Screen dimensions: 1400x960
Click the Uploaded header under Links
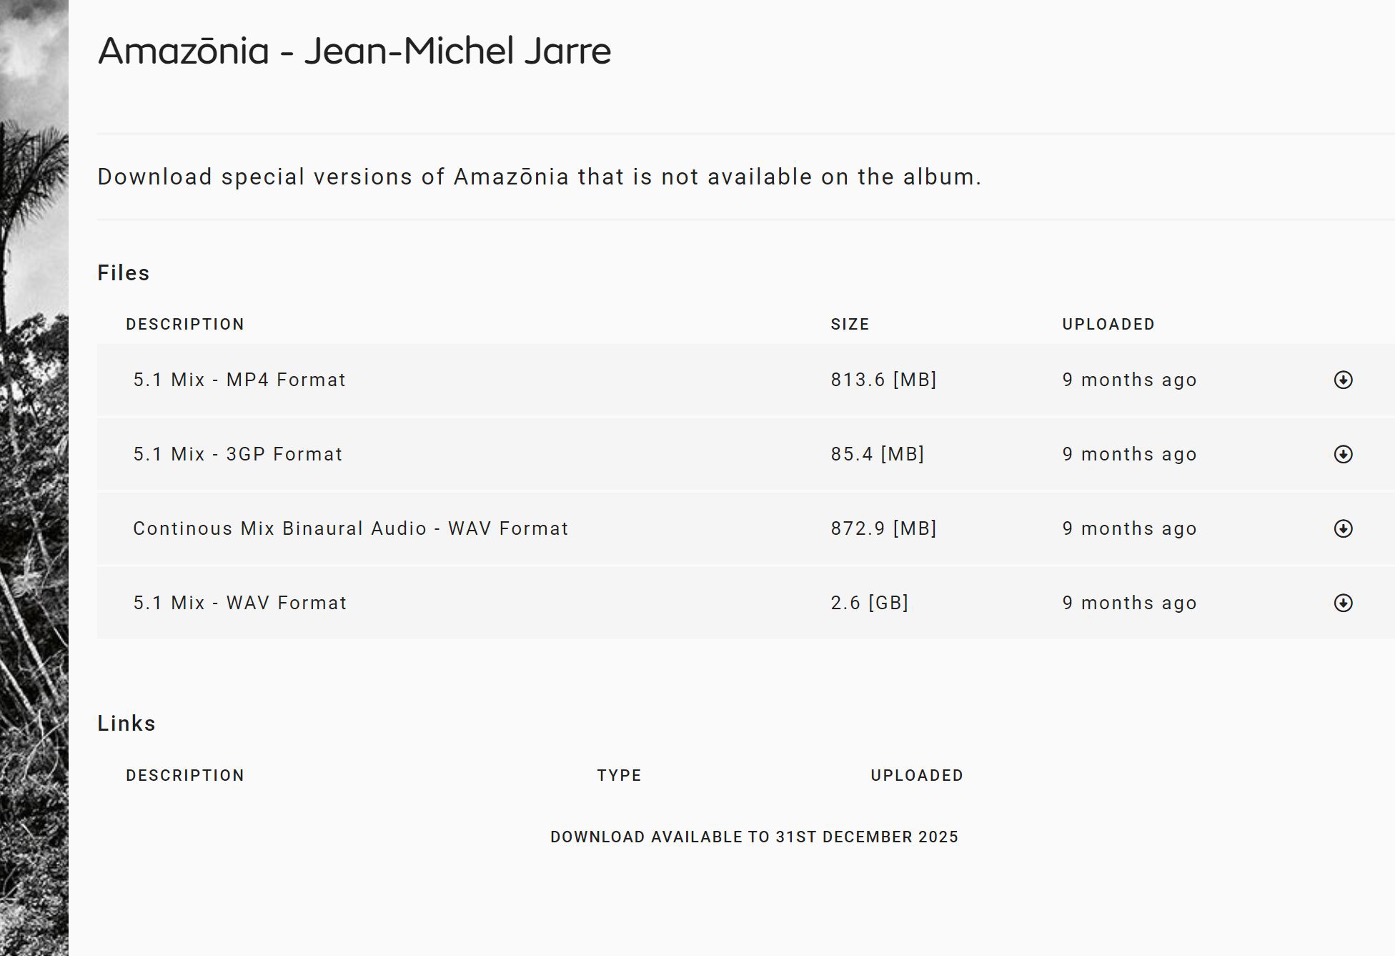(x=917, y=775)
